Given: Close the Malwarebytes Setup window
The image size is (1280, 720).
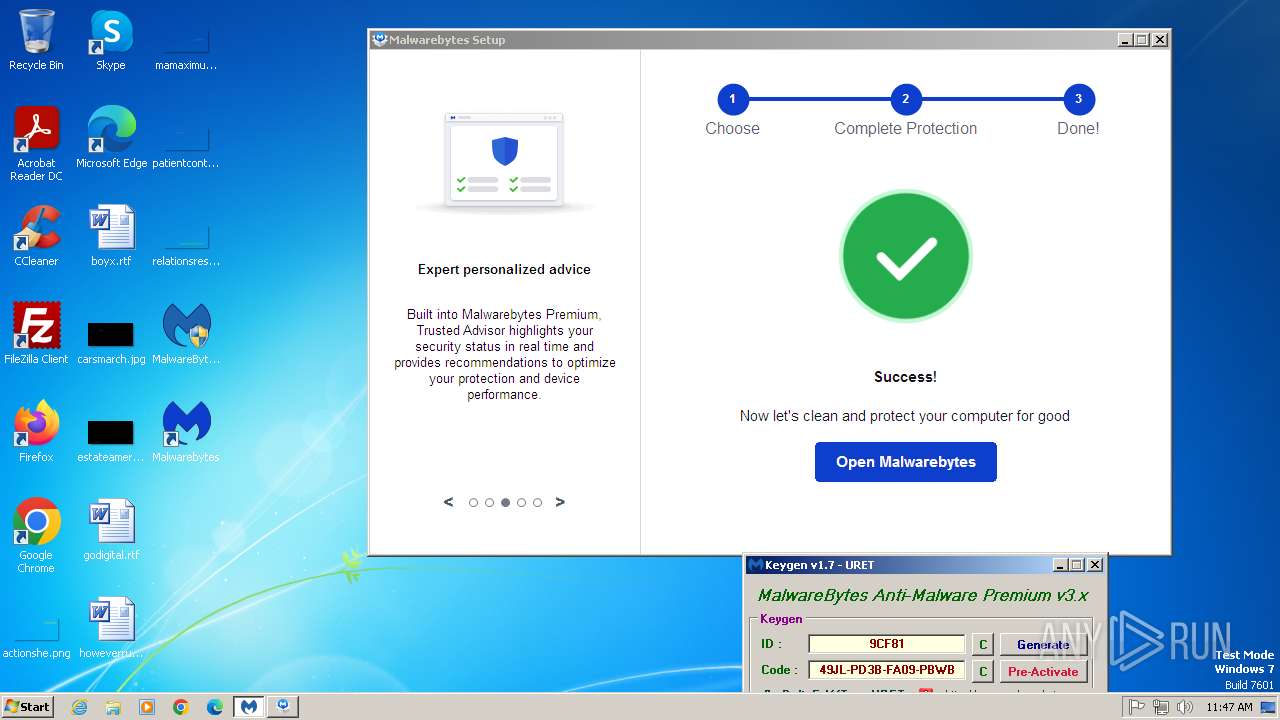Looking at the screenshot, I should point(1160,40).
